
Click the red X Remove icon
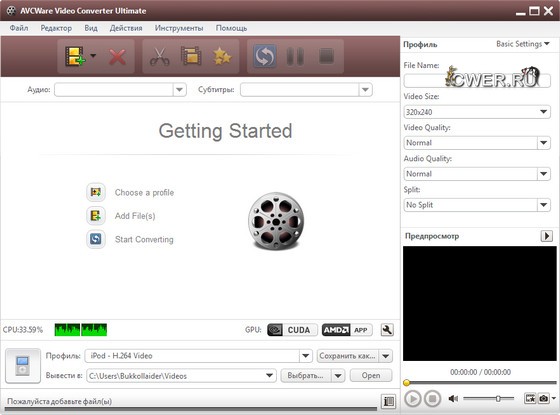click(118, 56)
